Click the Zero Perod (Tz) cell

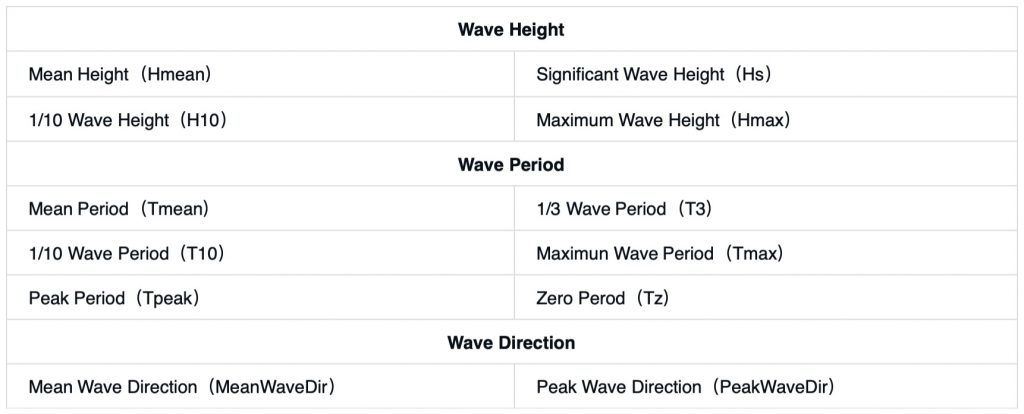[602, 298]
